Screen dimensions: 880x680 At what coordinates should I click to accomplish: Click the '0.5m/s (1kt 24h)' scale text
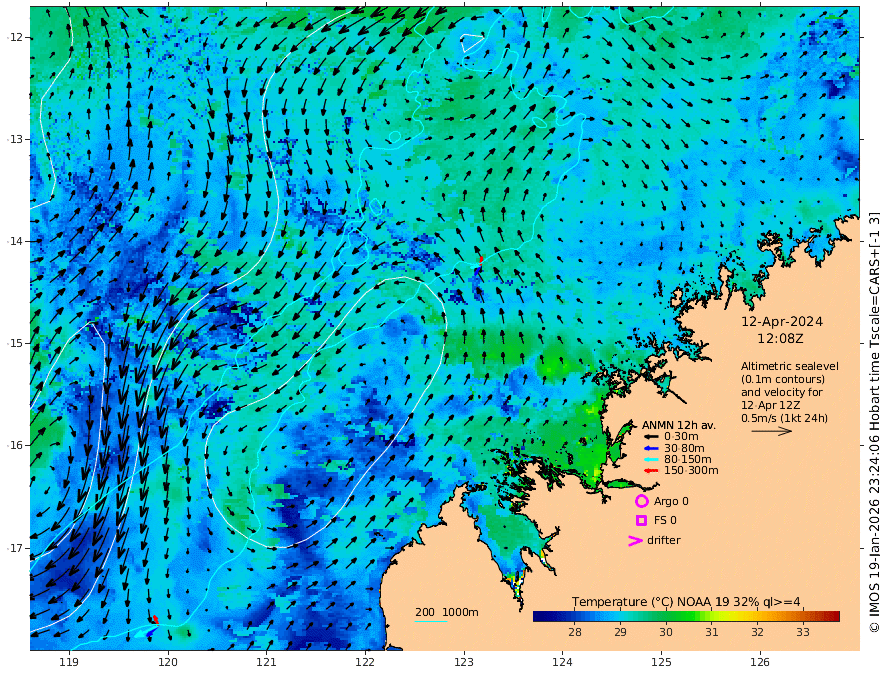785,418
